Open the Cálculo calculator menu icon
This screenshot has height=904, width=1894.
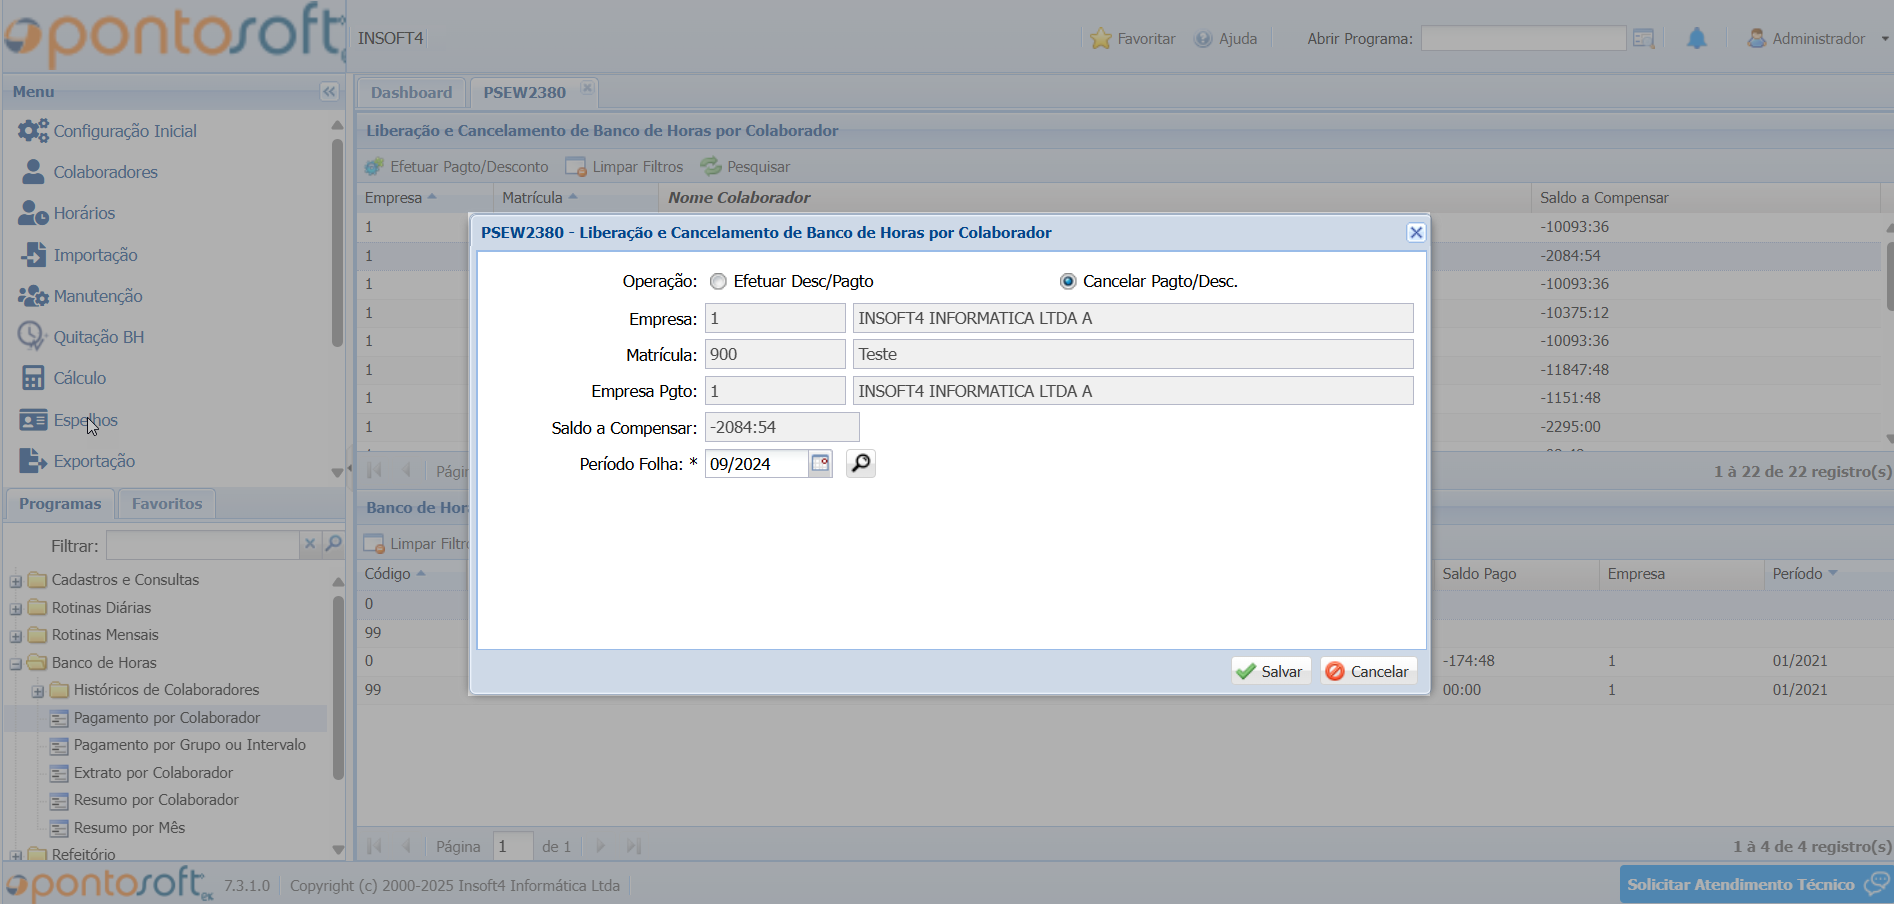click(x=33, y=378)
